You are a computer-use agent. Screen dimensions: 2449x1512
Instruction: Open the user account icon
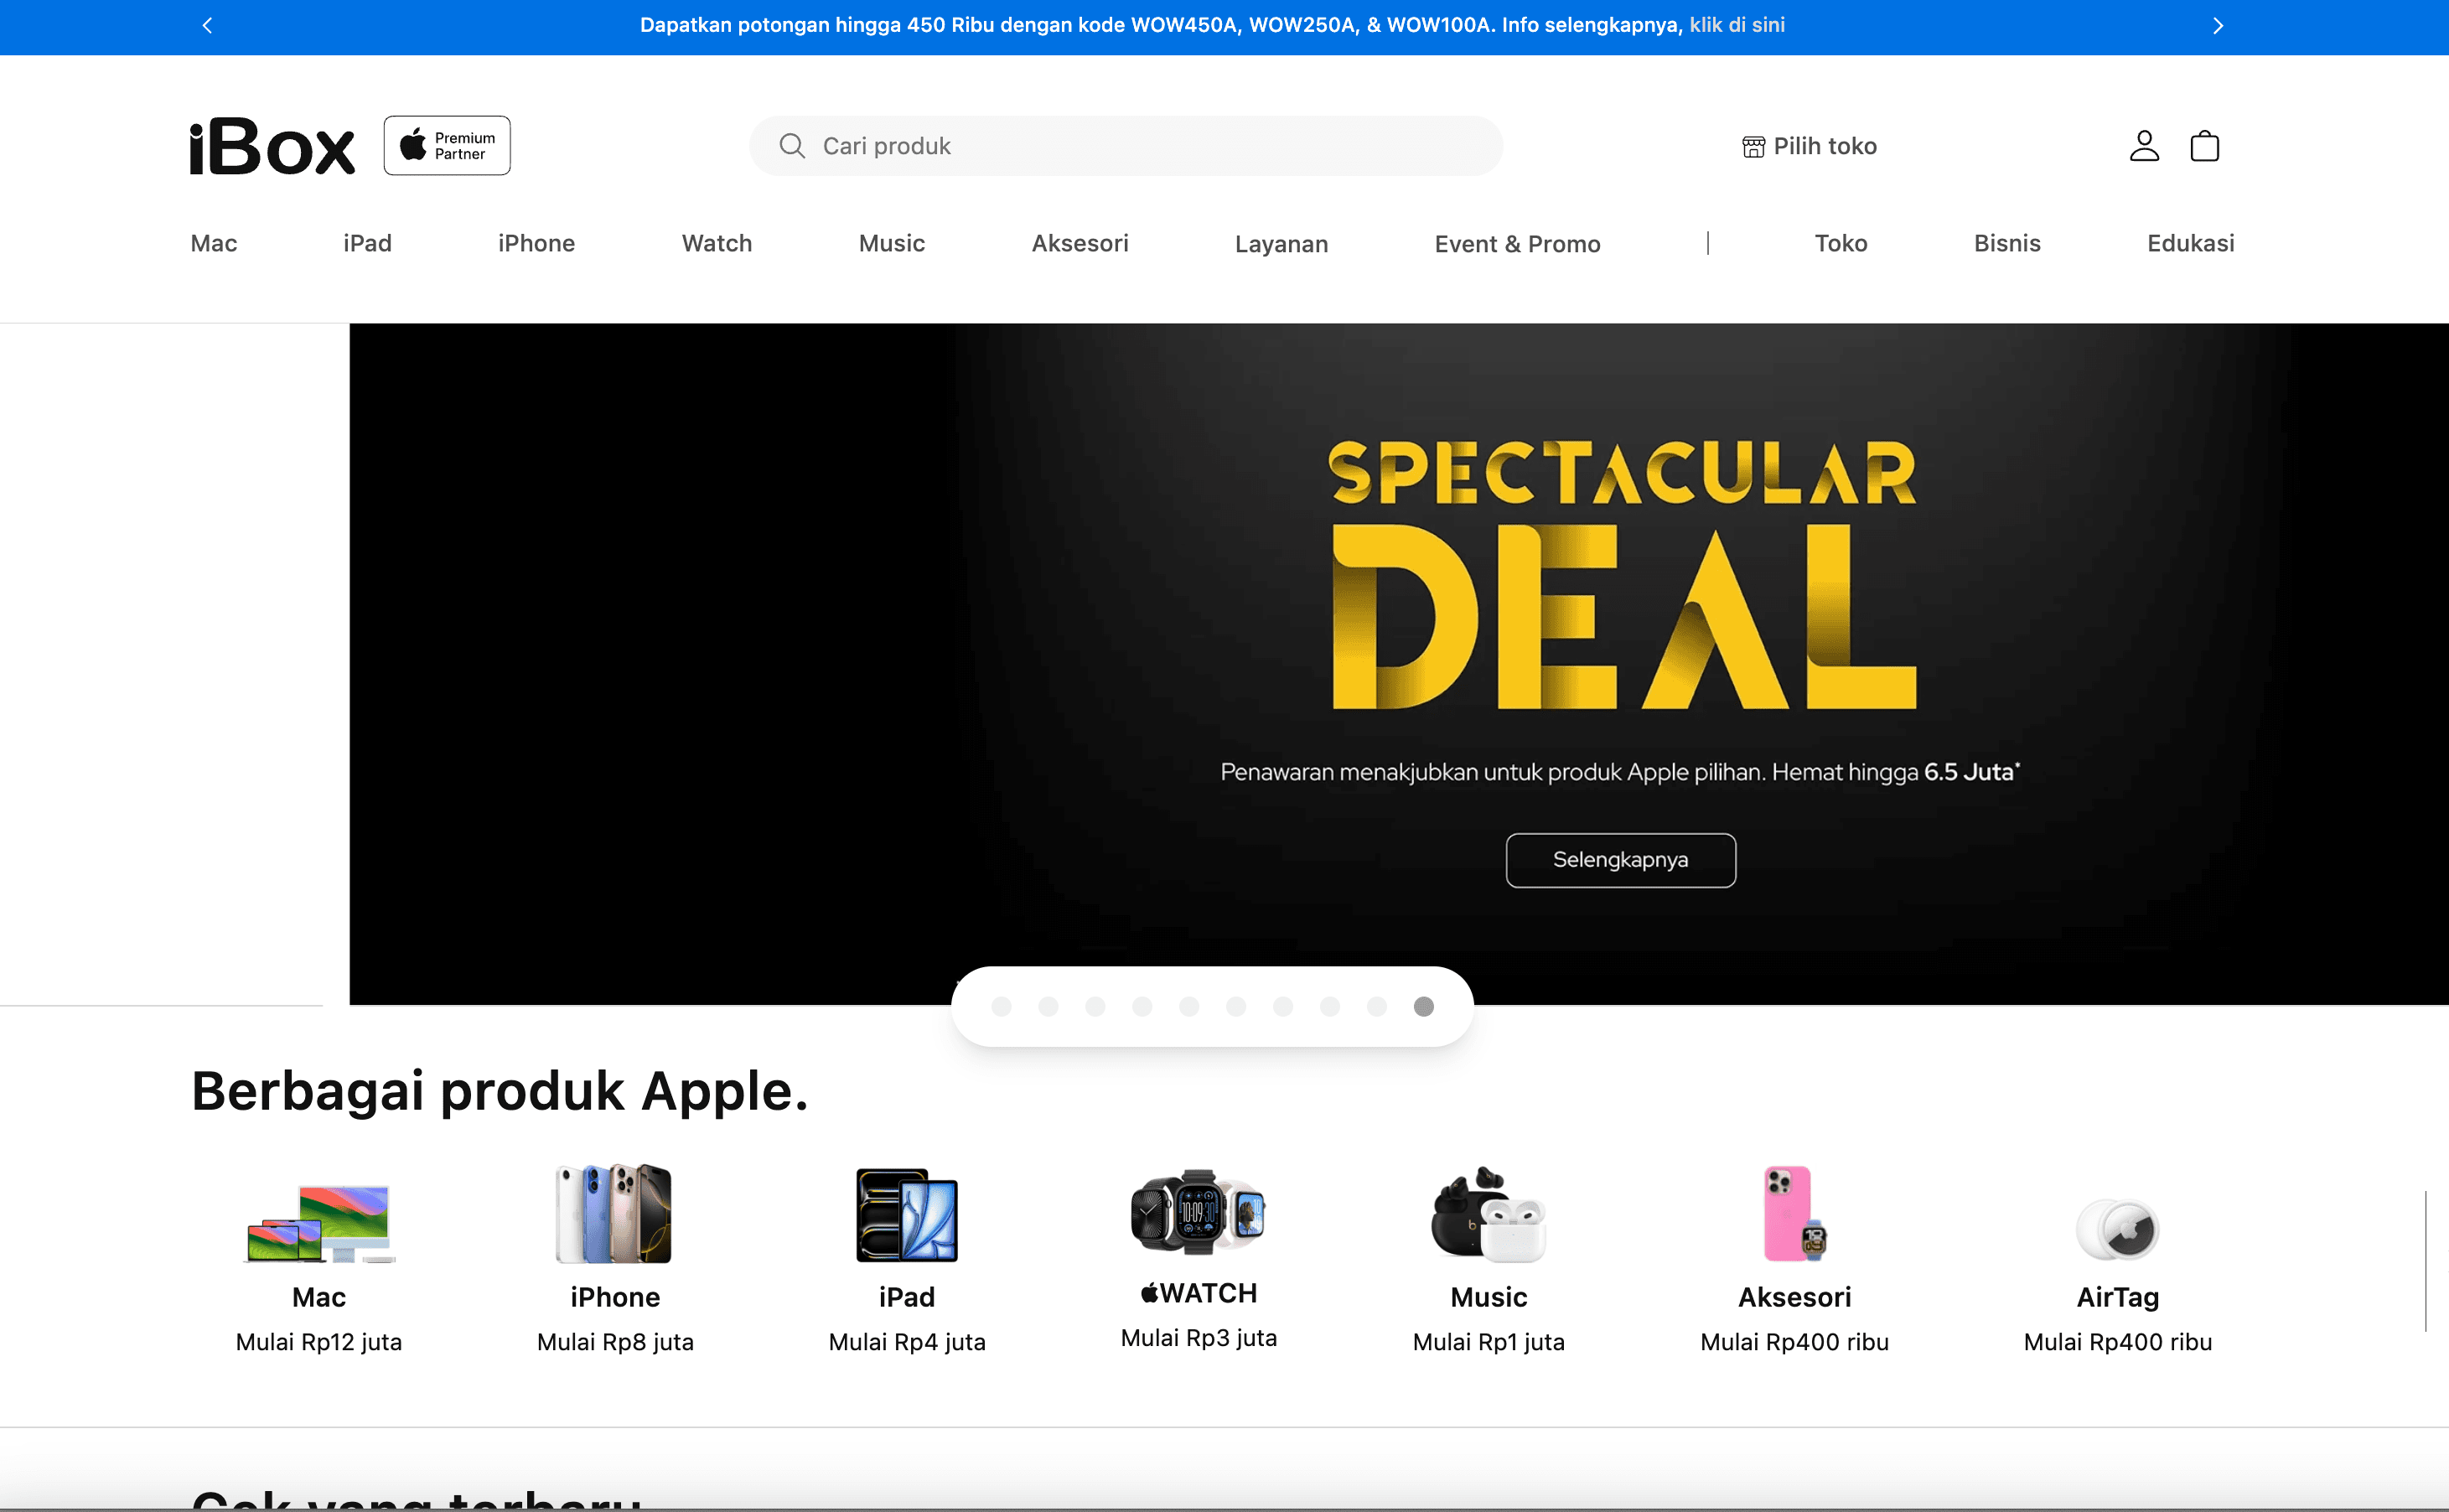tap(2144, 146)
